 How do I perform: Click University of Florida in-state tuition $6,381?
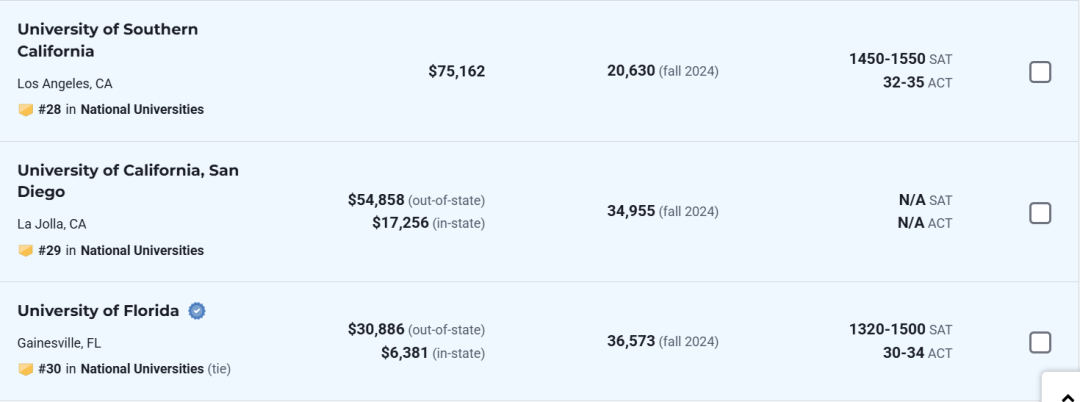click(404, 353)
